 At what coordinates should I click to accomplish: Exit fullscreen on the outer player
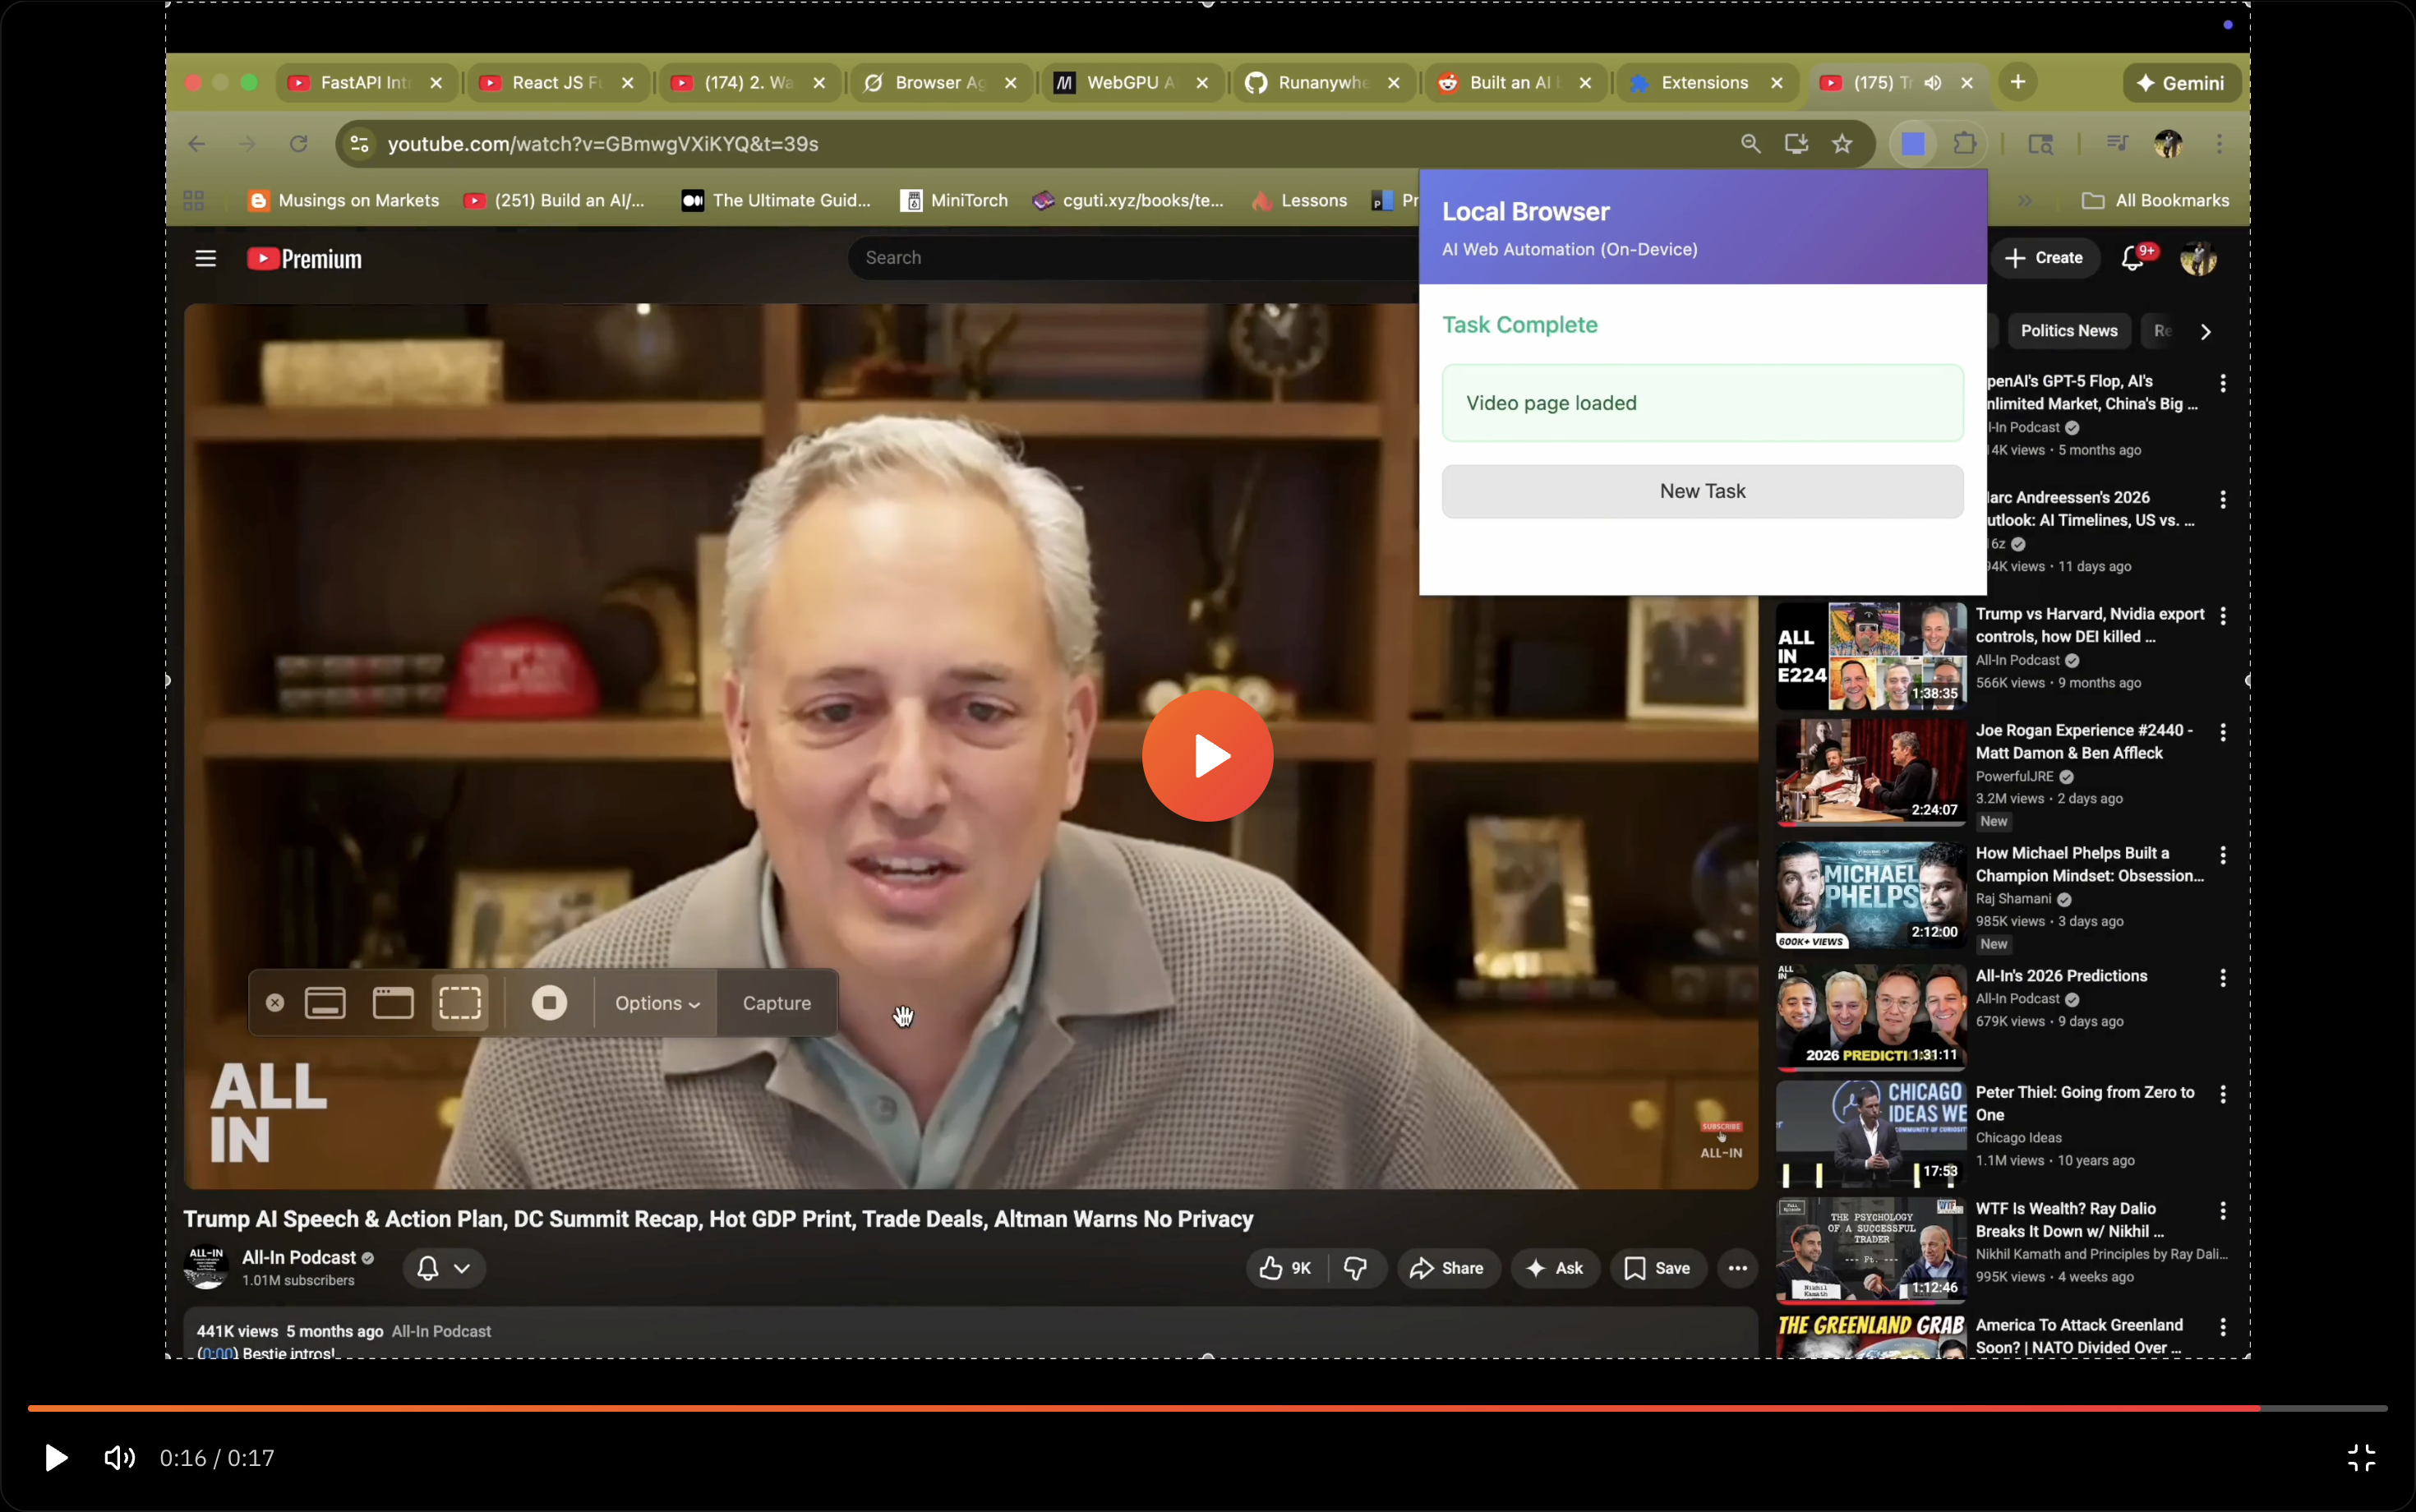[x=2361, y=1457]
